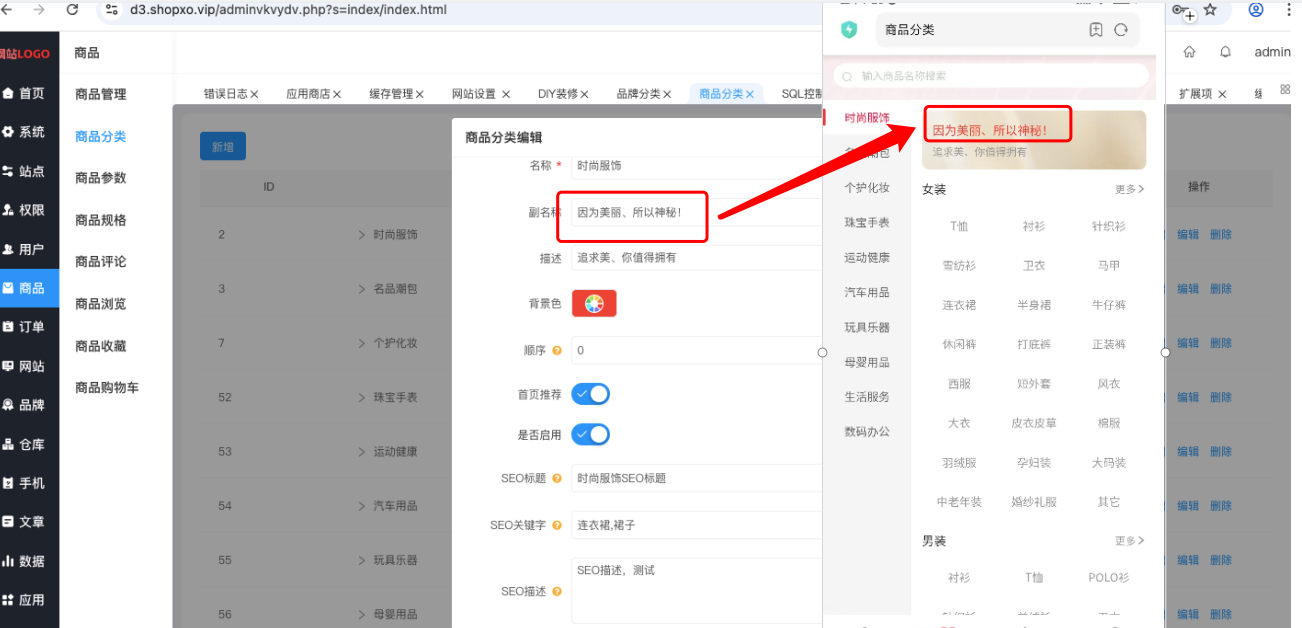This screenshot has height=628, width=1302.
Task: Click the SEO关键字 input field
Action: (697, 525)
